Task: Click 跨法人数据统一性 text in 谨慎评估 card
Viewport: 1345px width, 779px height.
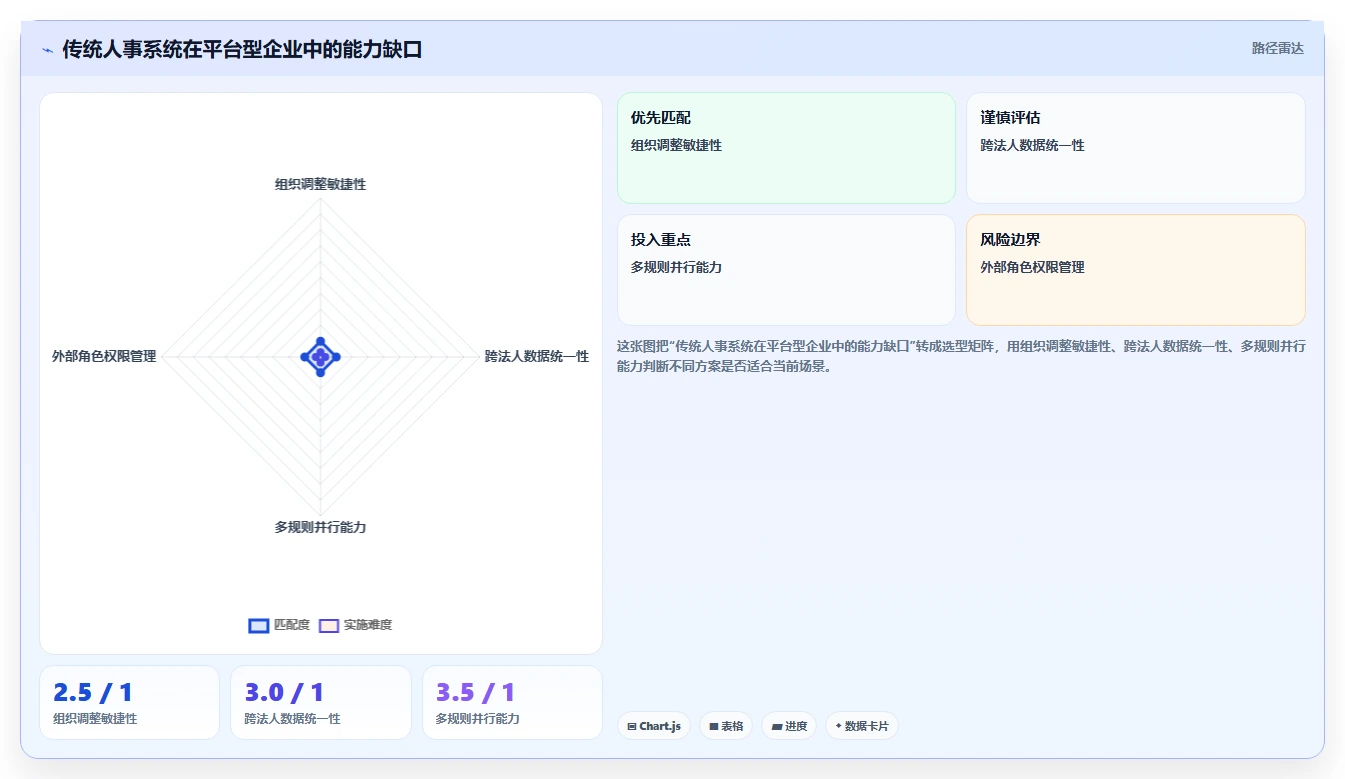Action: (1033, 145)
